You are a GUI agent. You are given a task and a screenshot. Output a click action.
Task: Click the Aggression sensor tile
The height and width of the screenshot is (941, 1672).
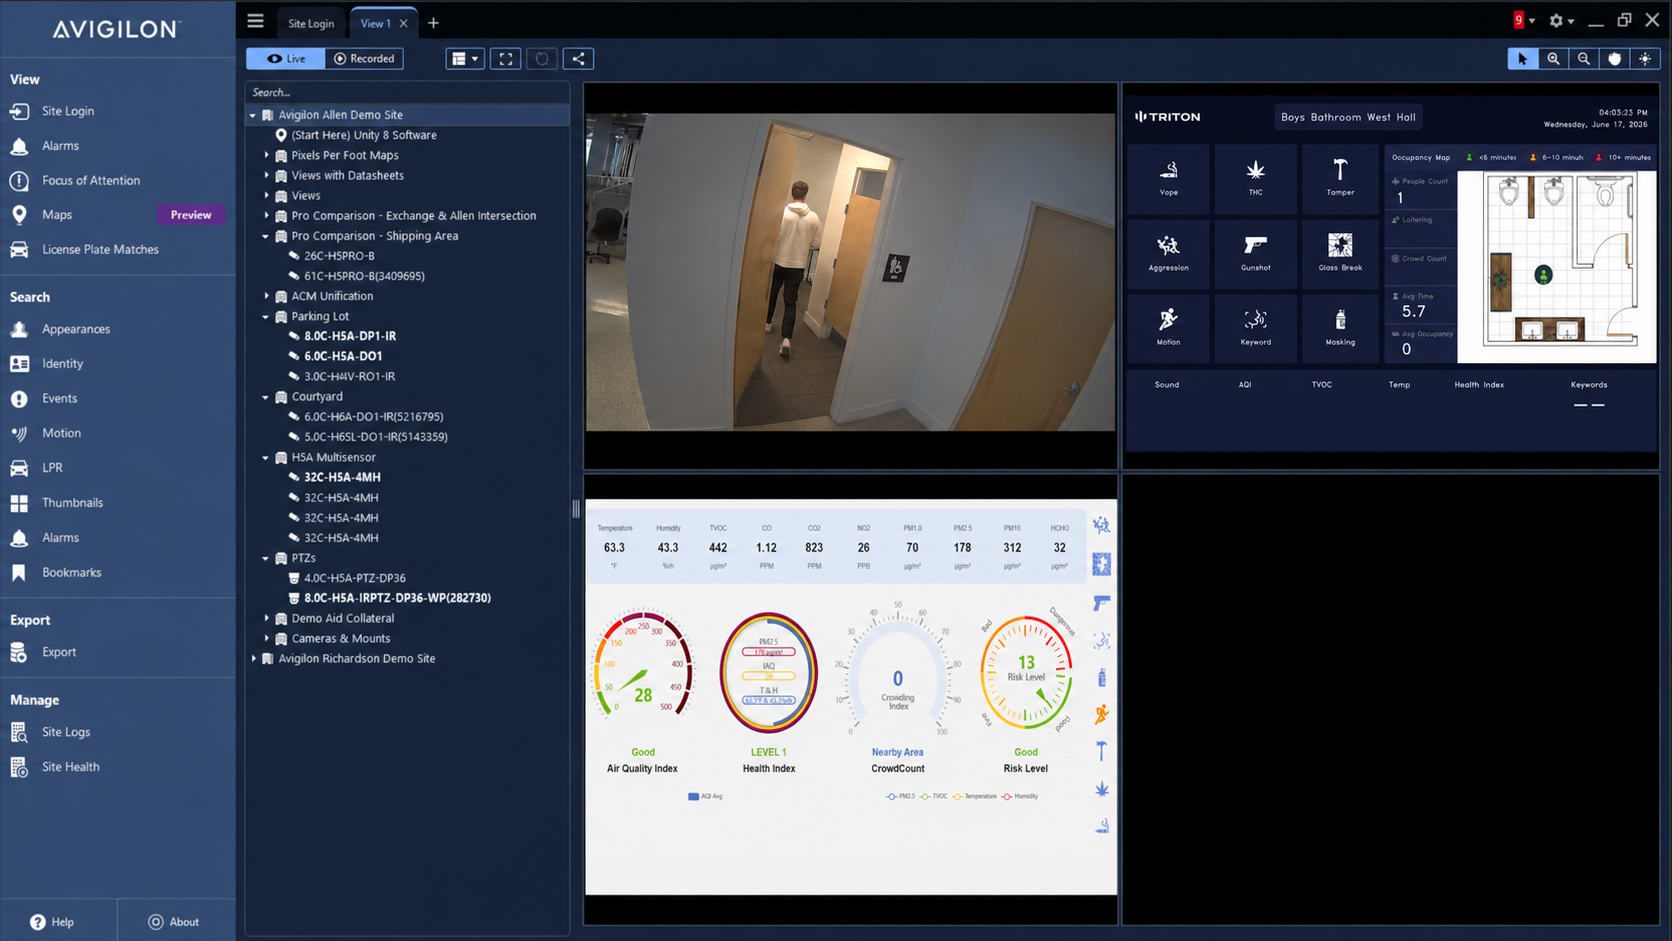(x=1168, y=254)
